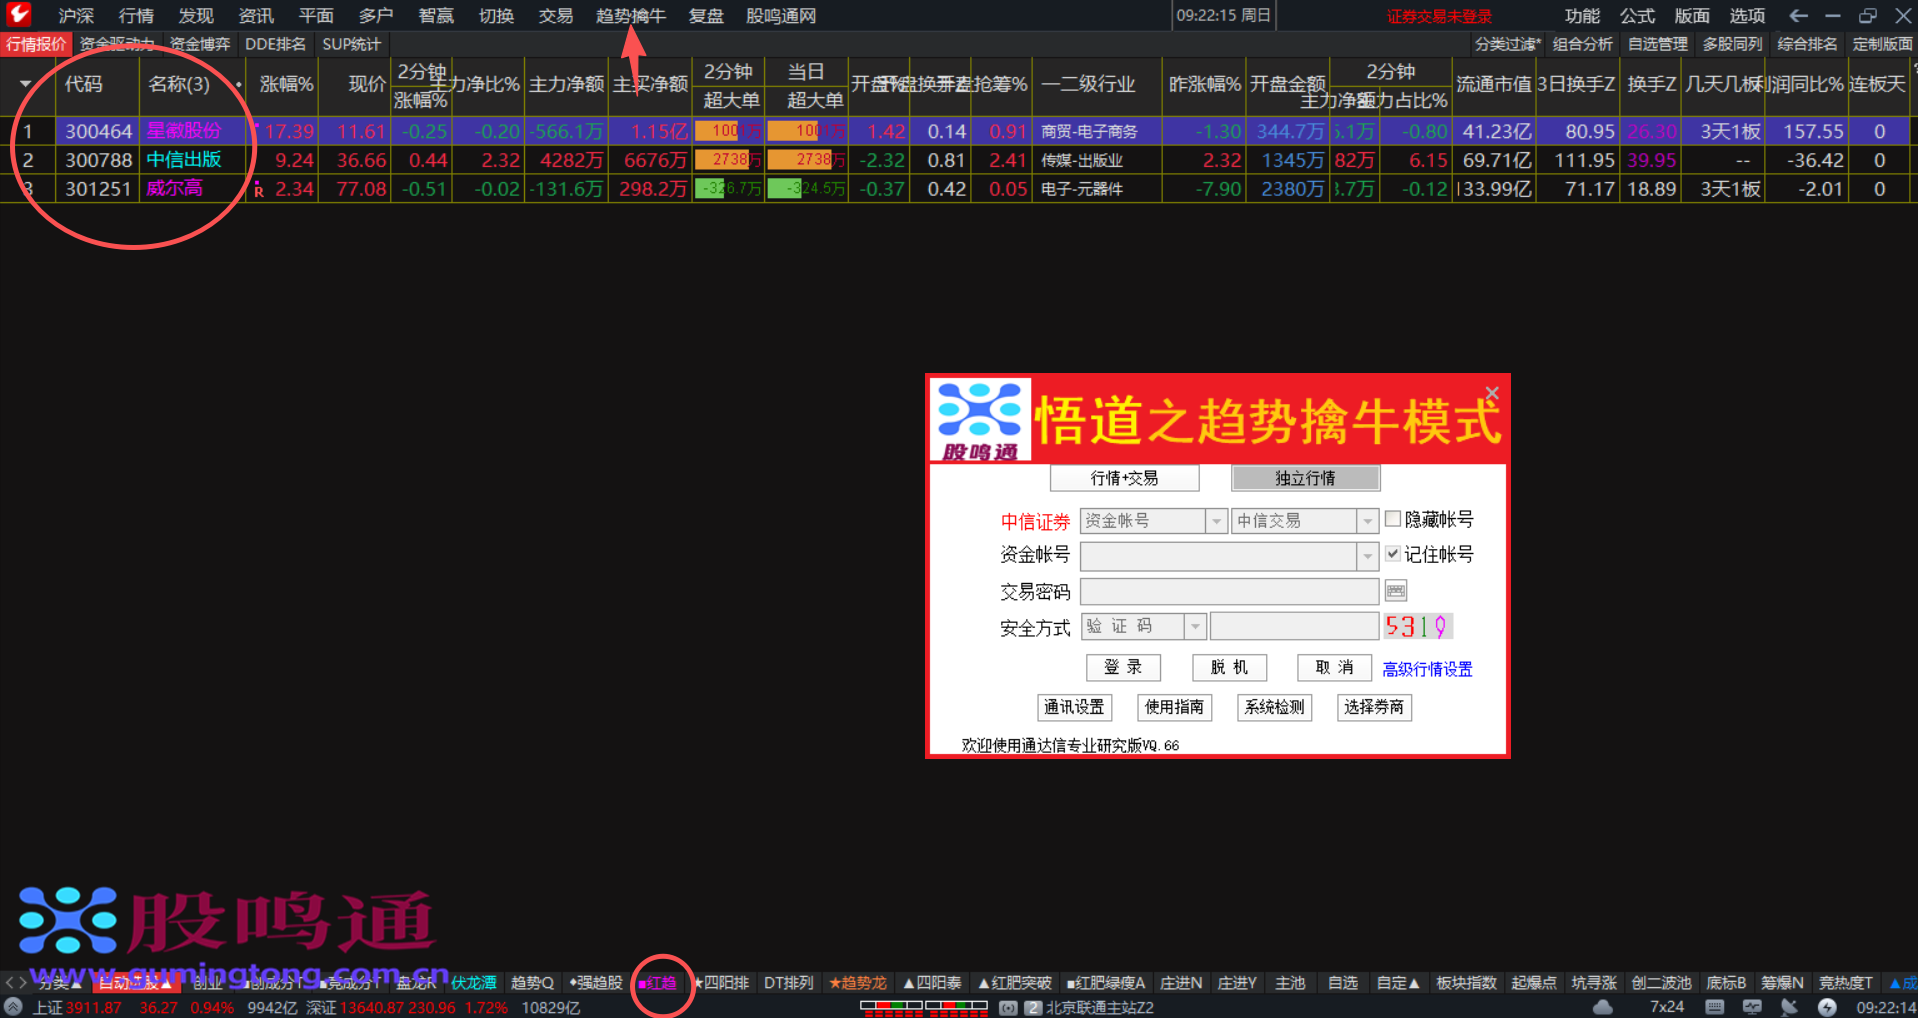Expand the 资金帐号 account number combo box
The image size is (1918, 1018).
[1368, 556]
